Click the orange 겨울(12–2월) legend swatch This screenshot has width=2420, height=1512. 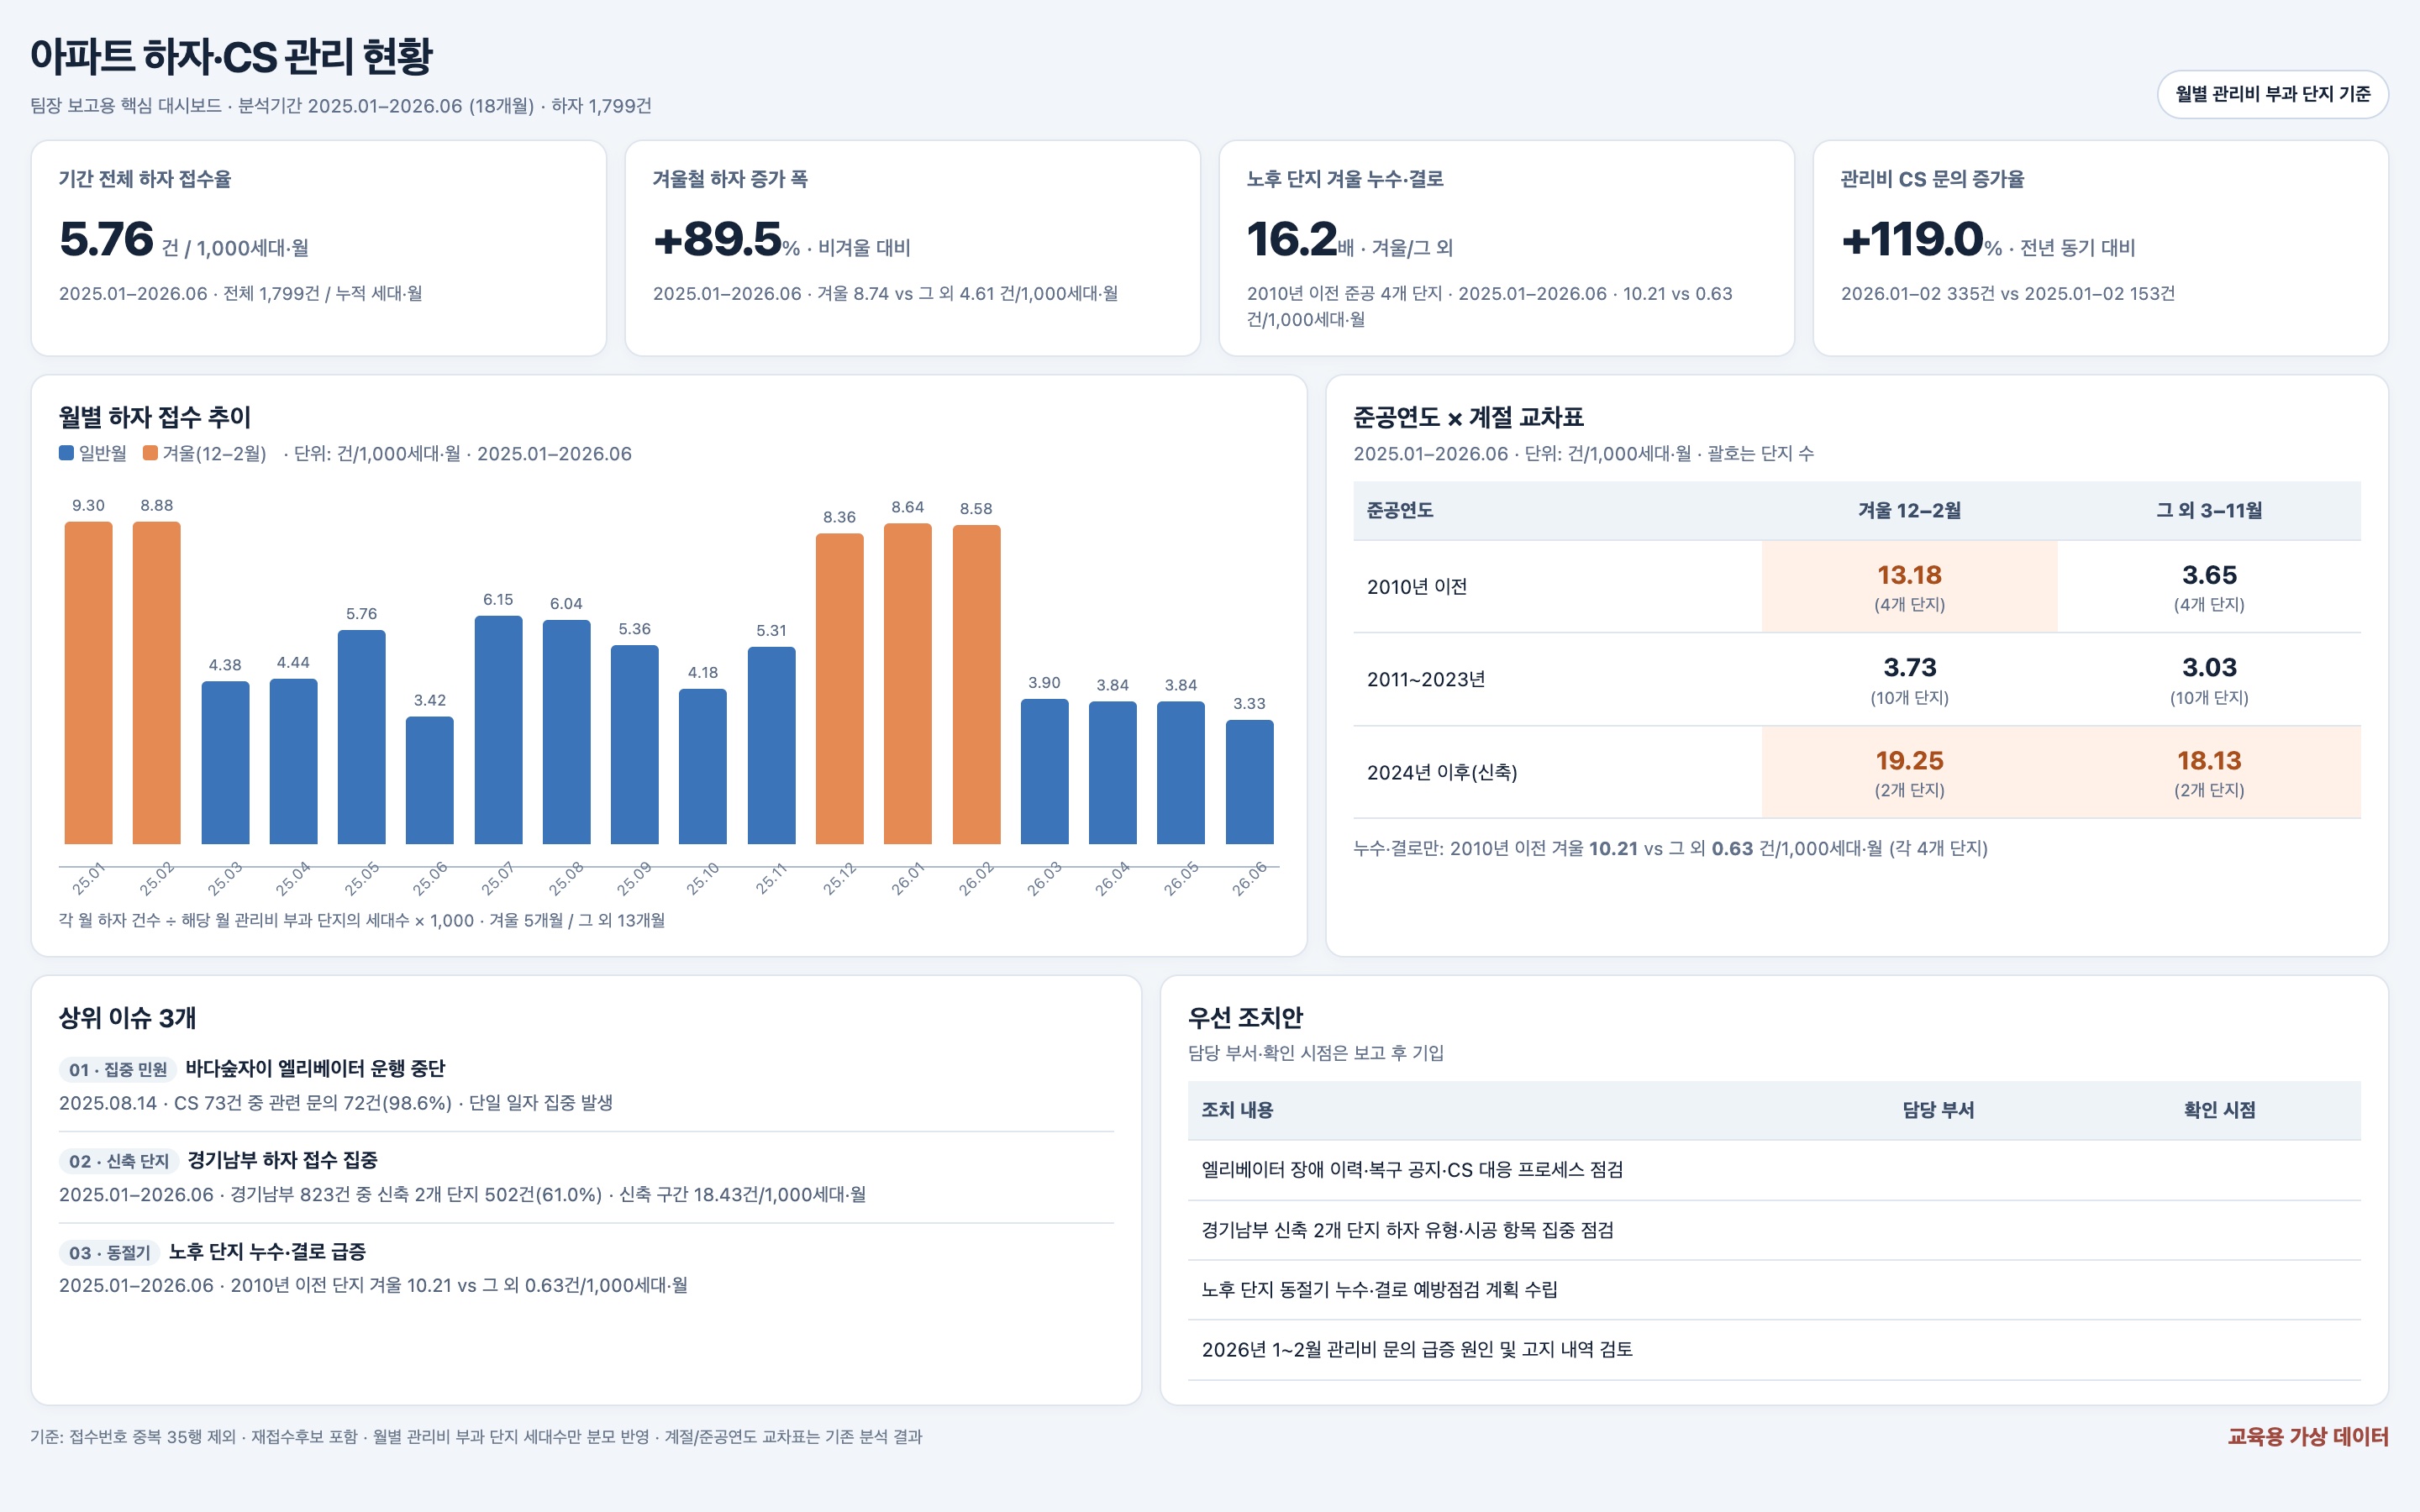(x=150, y=453)
